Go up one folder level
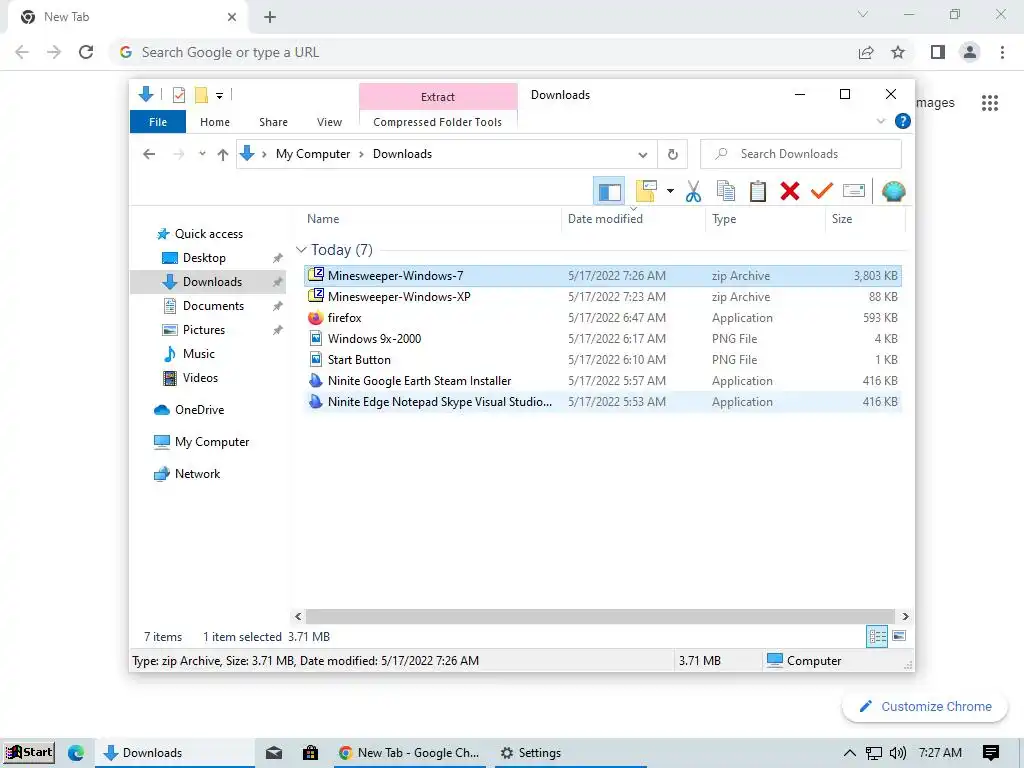 point(223,154)
